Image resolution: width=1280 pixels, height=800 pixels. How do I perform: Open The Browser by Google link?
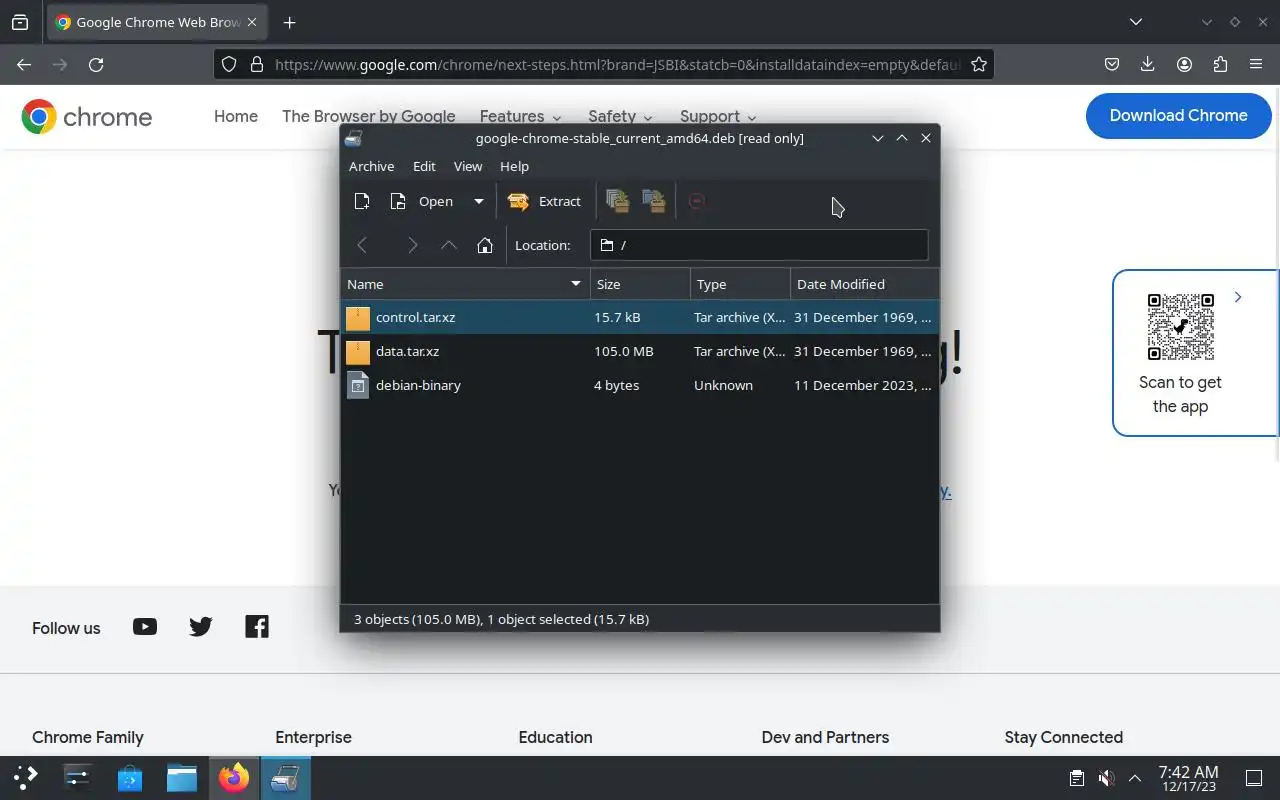click(368, 116)
